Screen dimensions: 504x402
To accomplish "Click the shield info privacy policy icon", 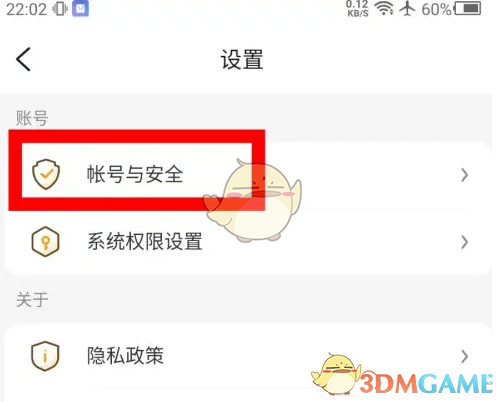I will [x=45, y=356].
